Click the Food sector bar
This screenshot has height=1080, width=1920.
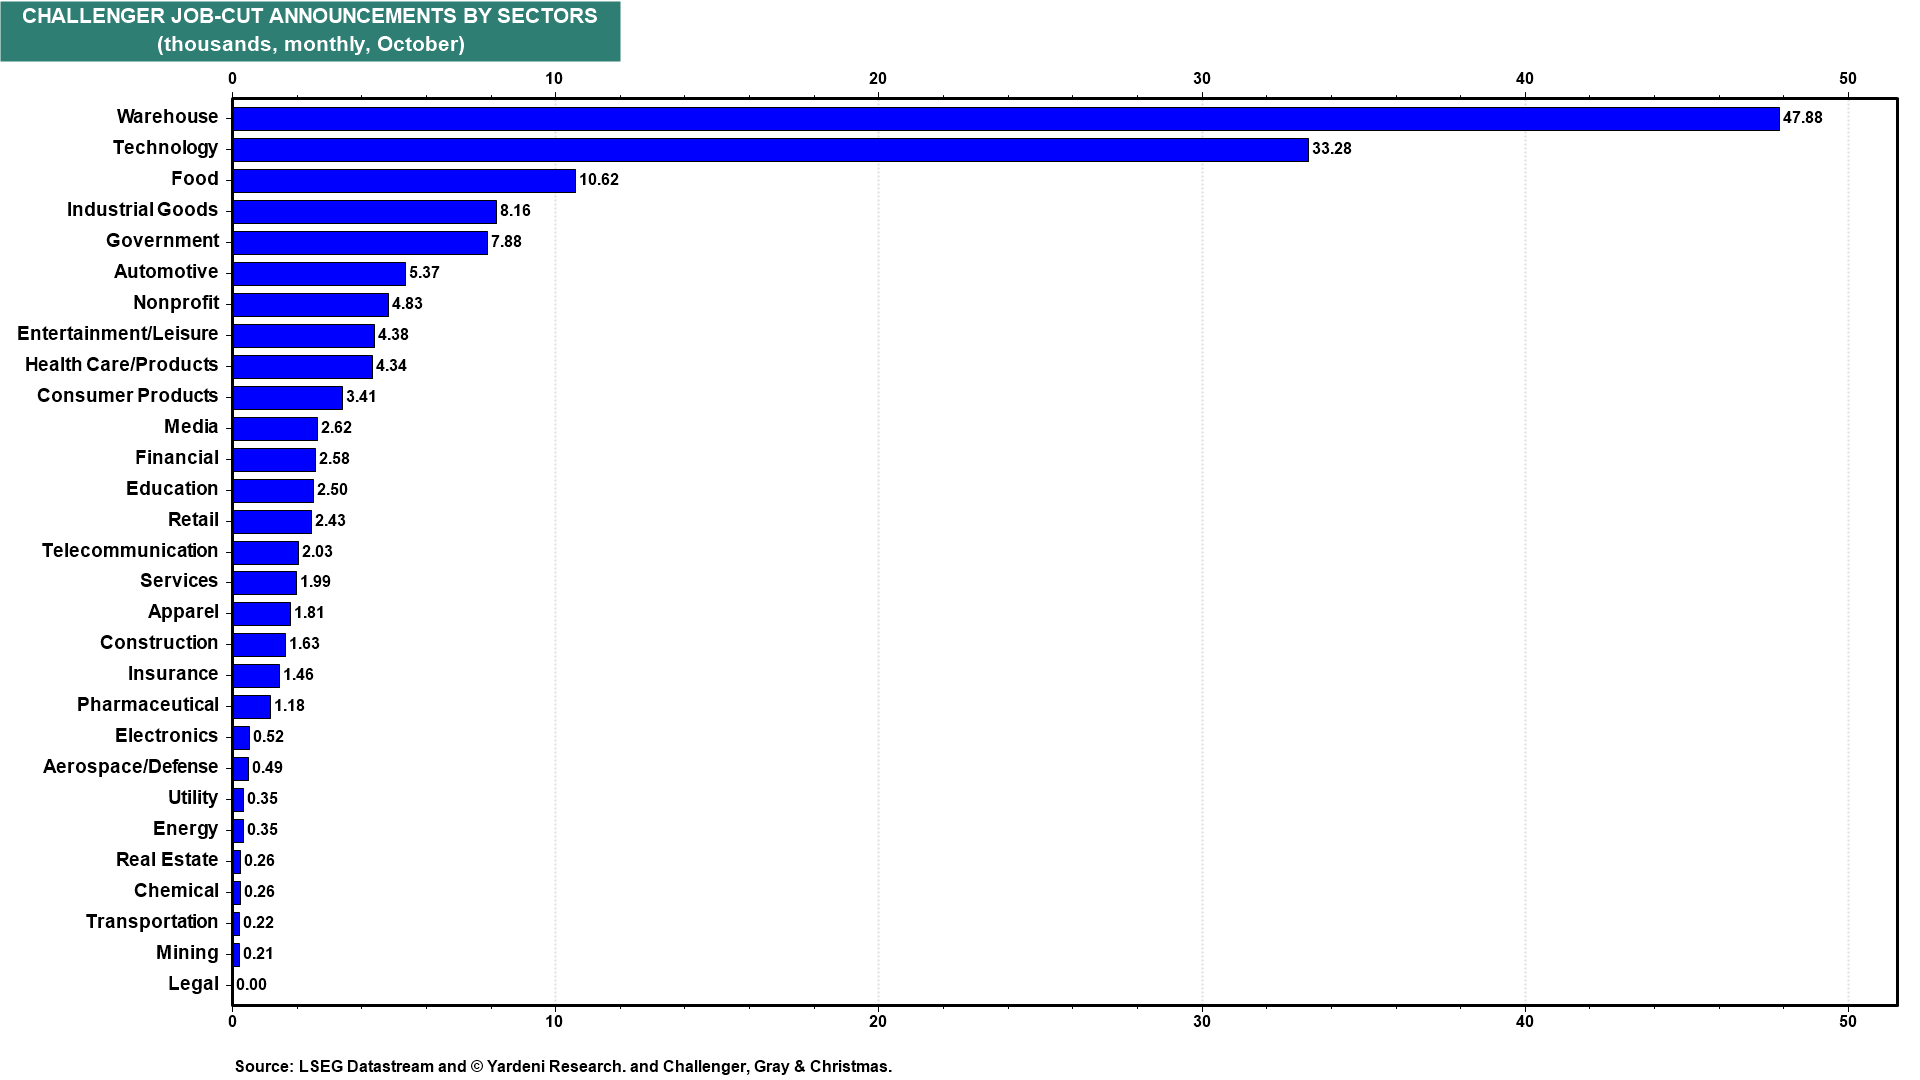point(404,181)
